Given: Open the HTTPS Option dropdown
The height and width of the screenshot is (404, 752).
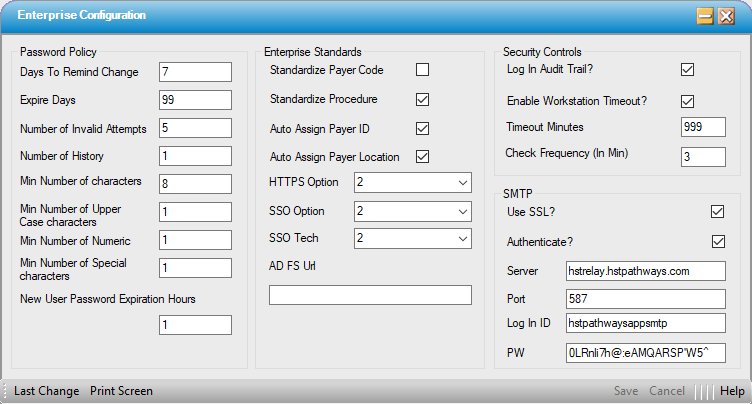Looking at the screenshot, I should coord(411,182).
